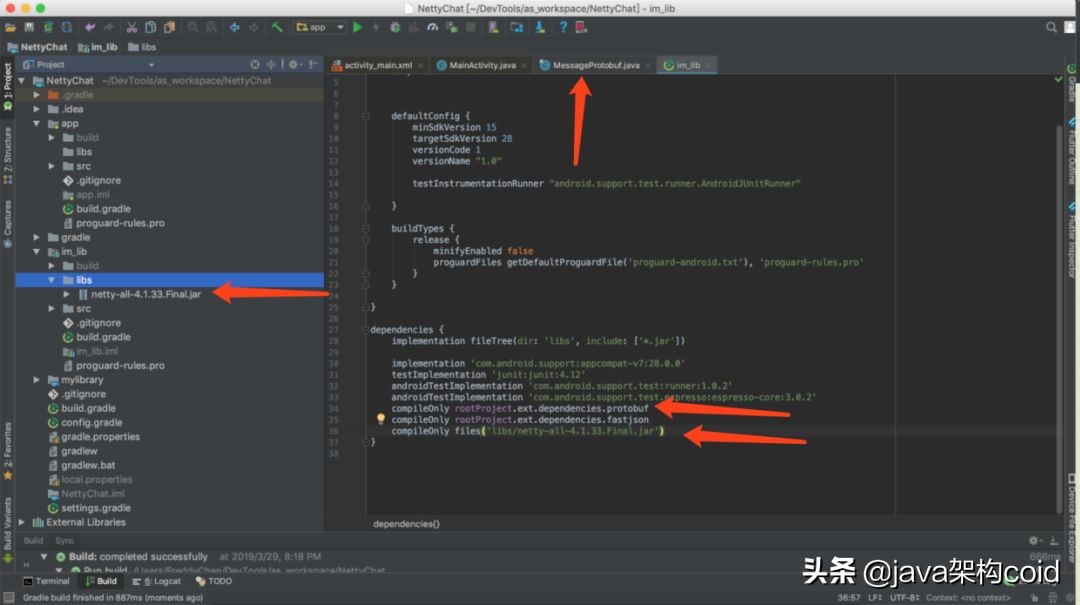
Task: Click the Profile gauge icon
Action: click(x=433, y=28)
